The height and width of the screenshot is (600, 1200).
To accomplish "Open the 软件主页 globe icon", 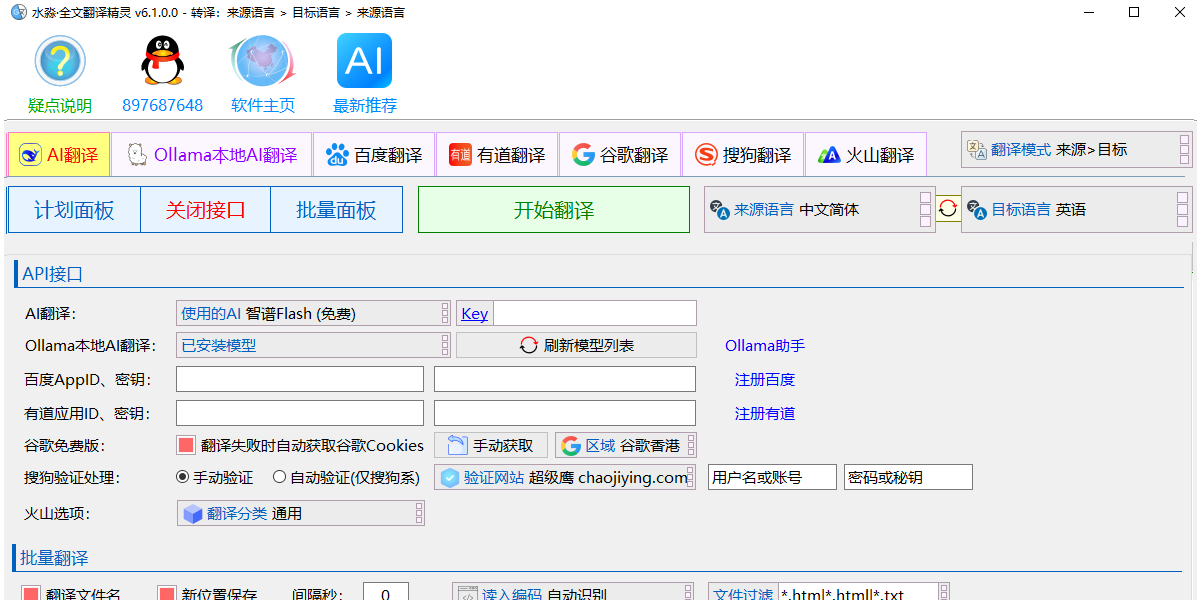I will tap(263, 62).
